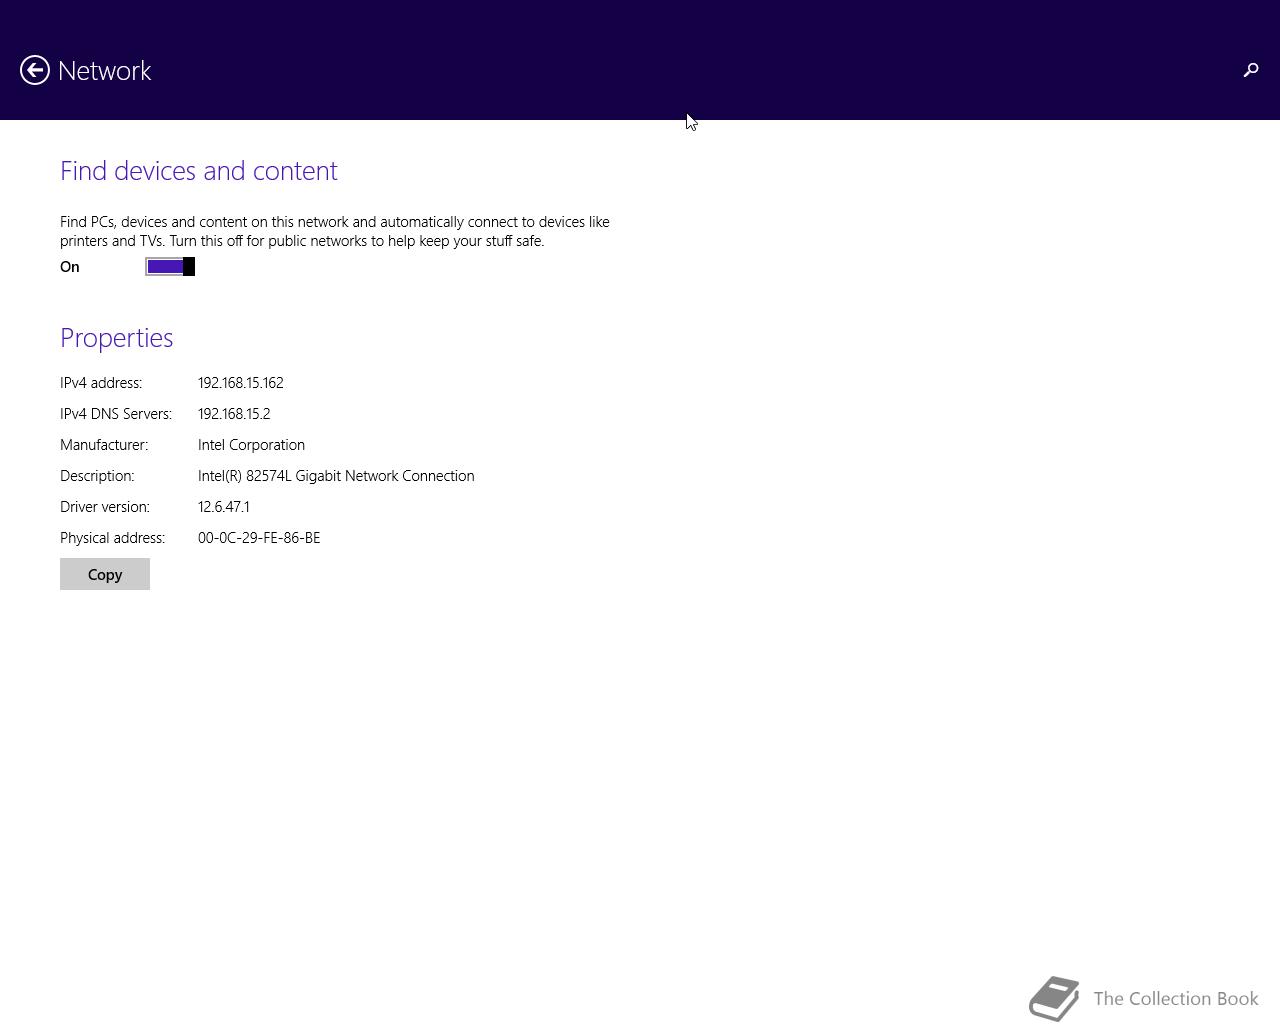Click the Network page title

click(x=105, y=70)
